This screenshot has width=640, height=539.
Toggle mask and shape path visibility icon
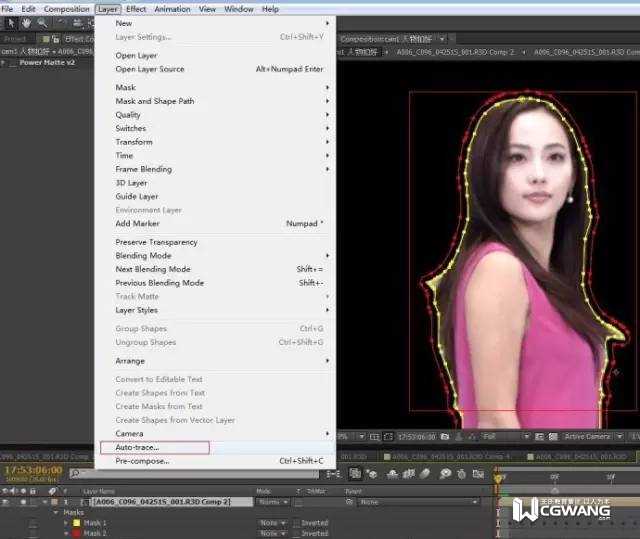[388, 437]
